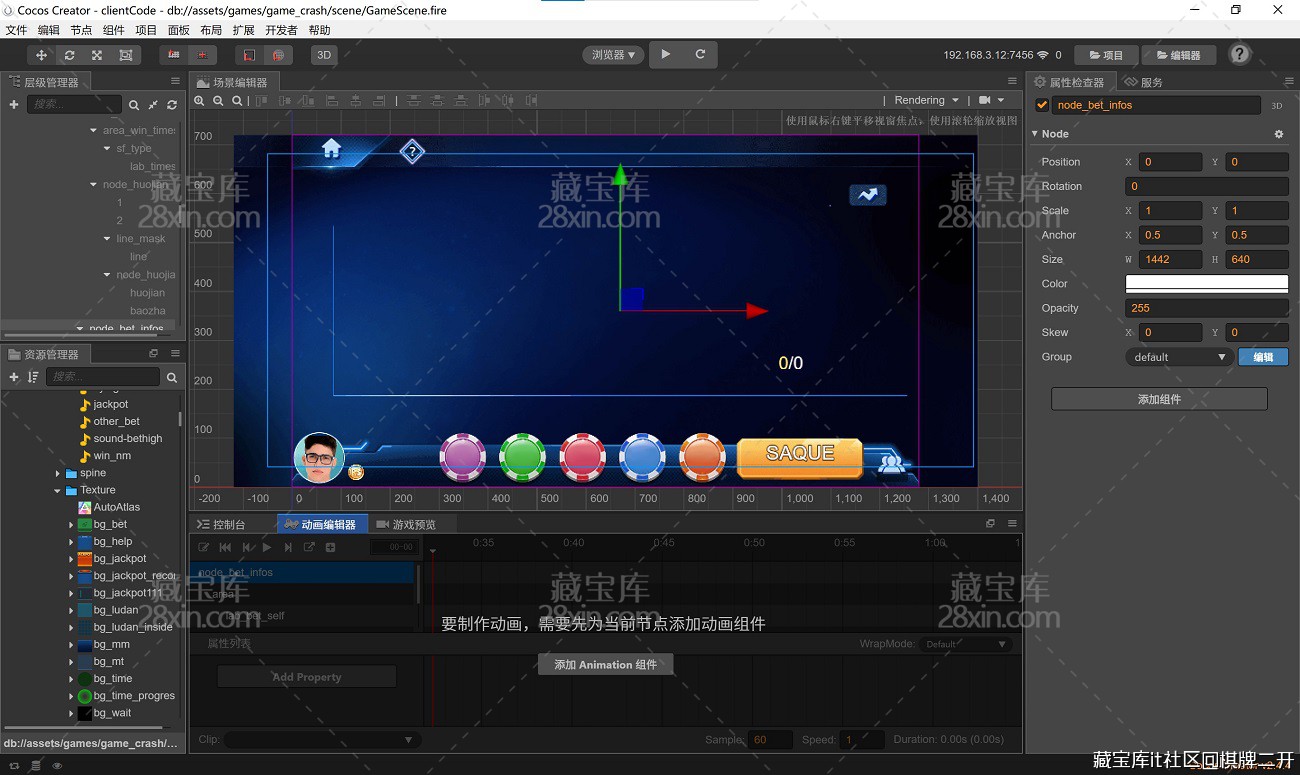
Task: Uncheck the node_bet_infos active checkbox
Action: [x=1042, y=105]
